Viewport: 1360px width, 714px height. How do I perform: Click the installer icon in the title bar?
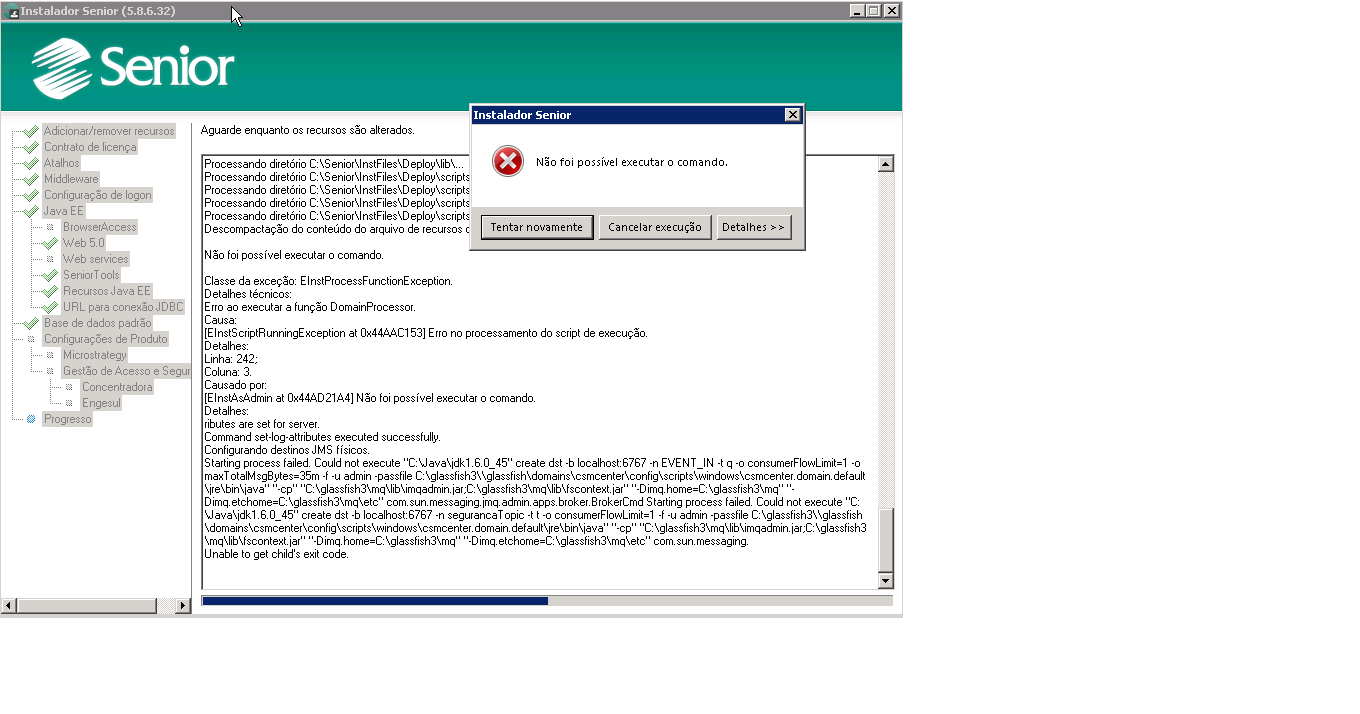pyautogui.click(x=12, y=12)
